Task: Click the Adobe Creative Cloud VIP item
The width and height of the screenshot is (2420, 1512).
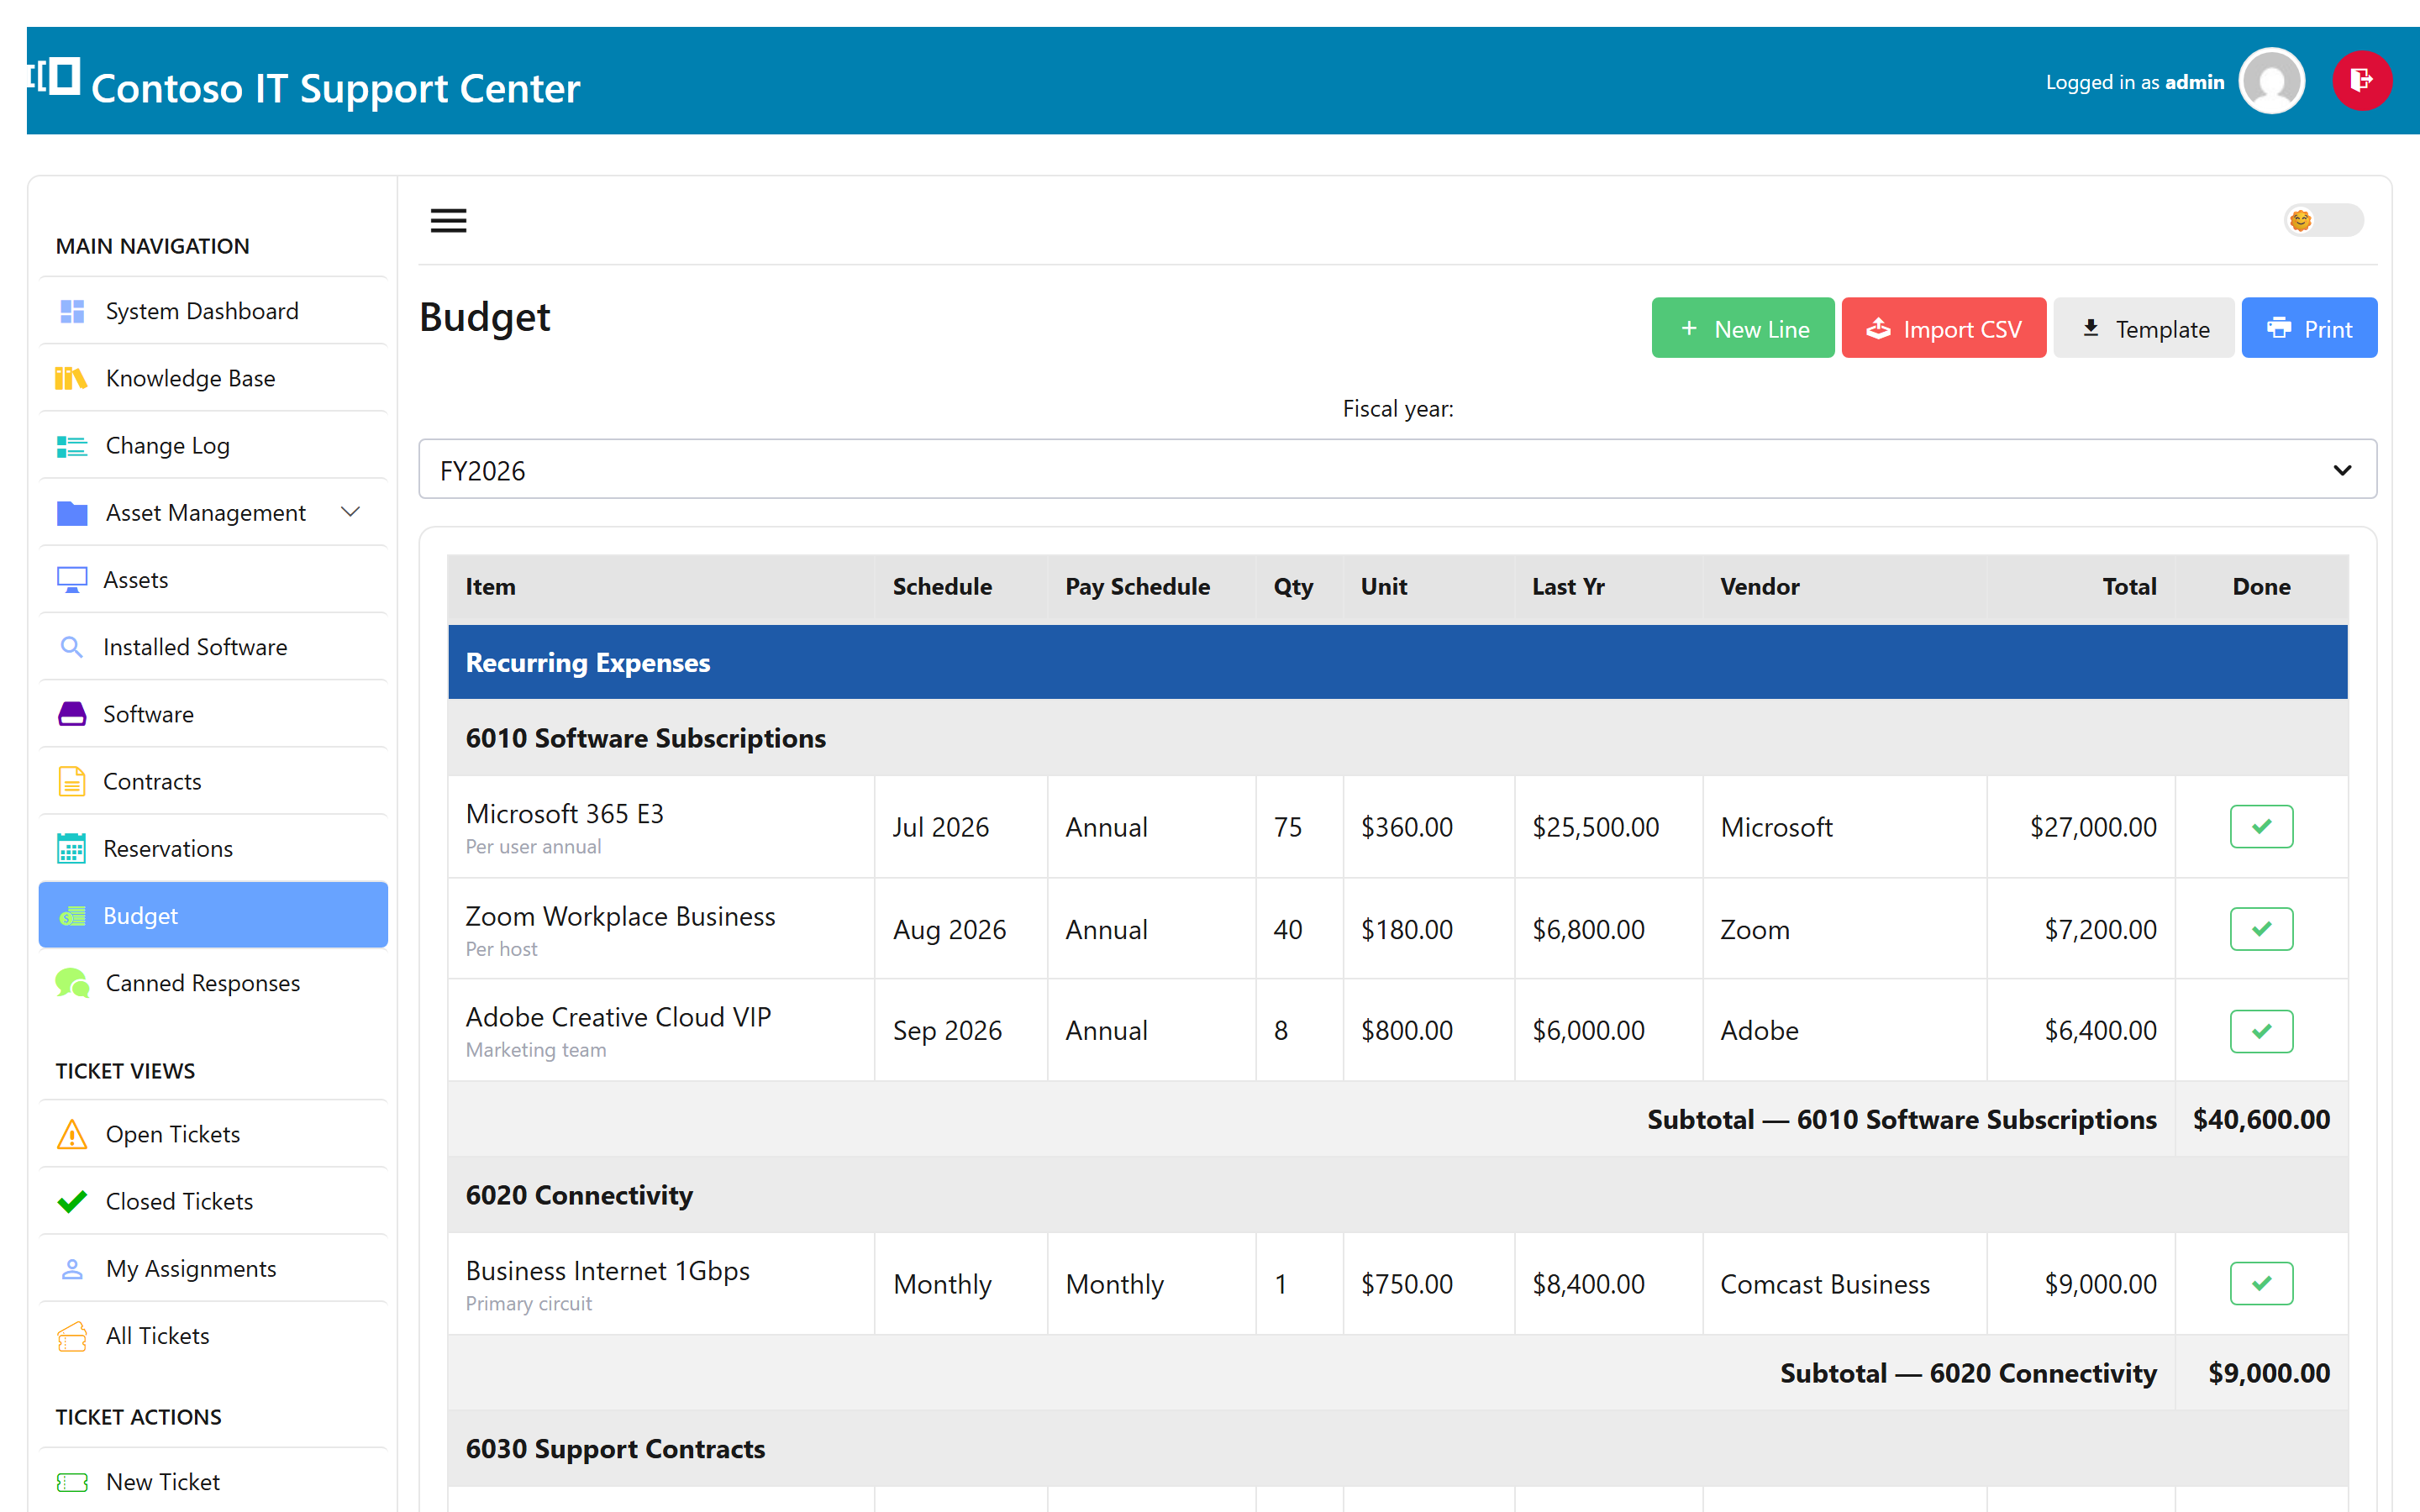Action: 618,1017
